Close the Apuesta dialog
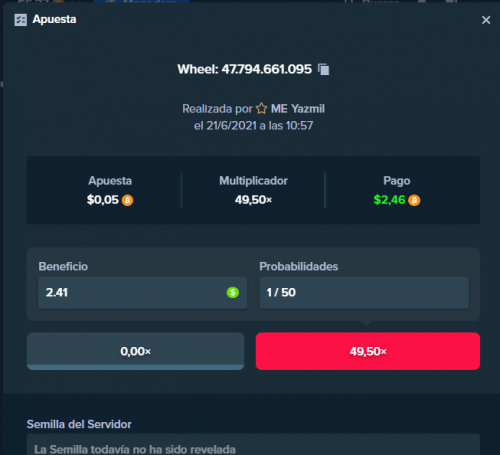 (x=486, y=20)
